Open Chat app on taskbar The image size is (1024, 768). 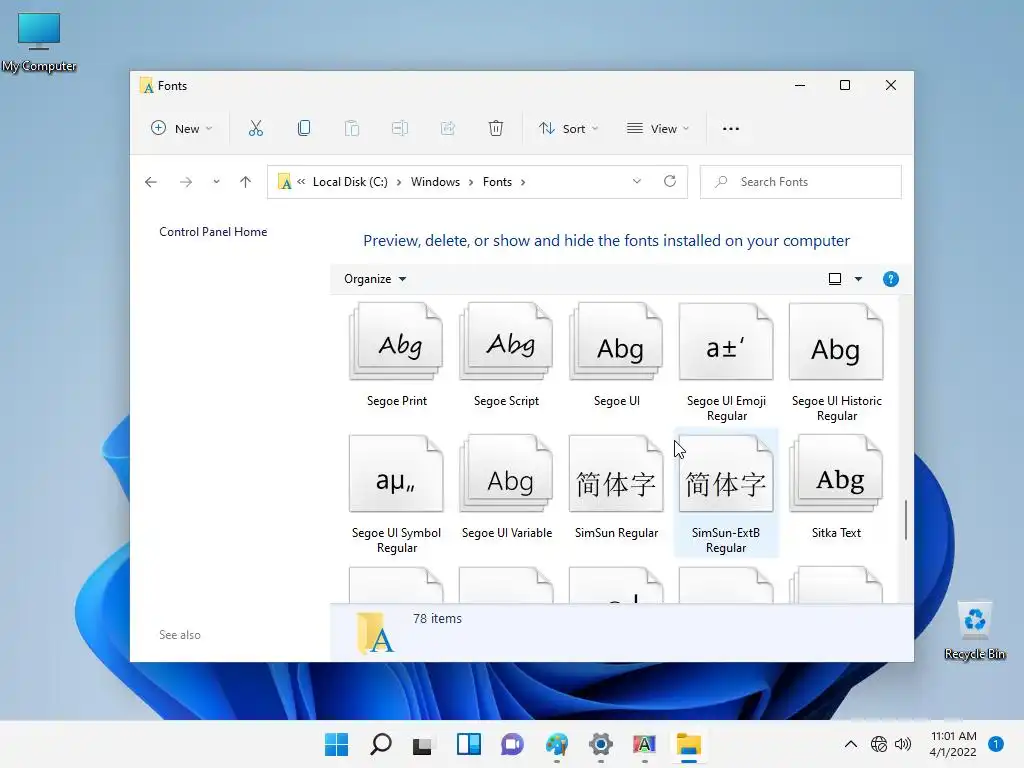coord(512,744)
